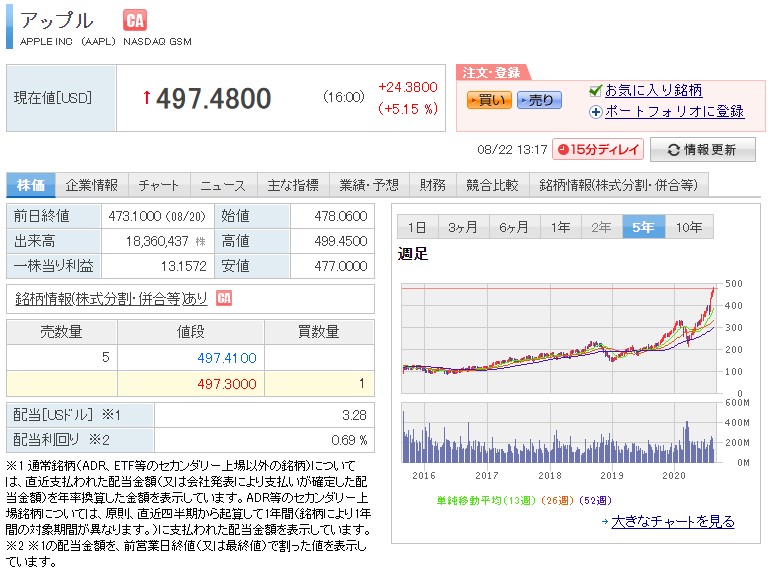This screenshot has height=569, width=771.
Task: Switch to the 企業情報 tab
Action: pyautogui.click(x=91, y=185)
